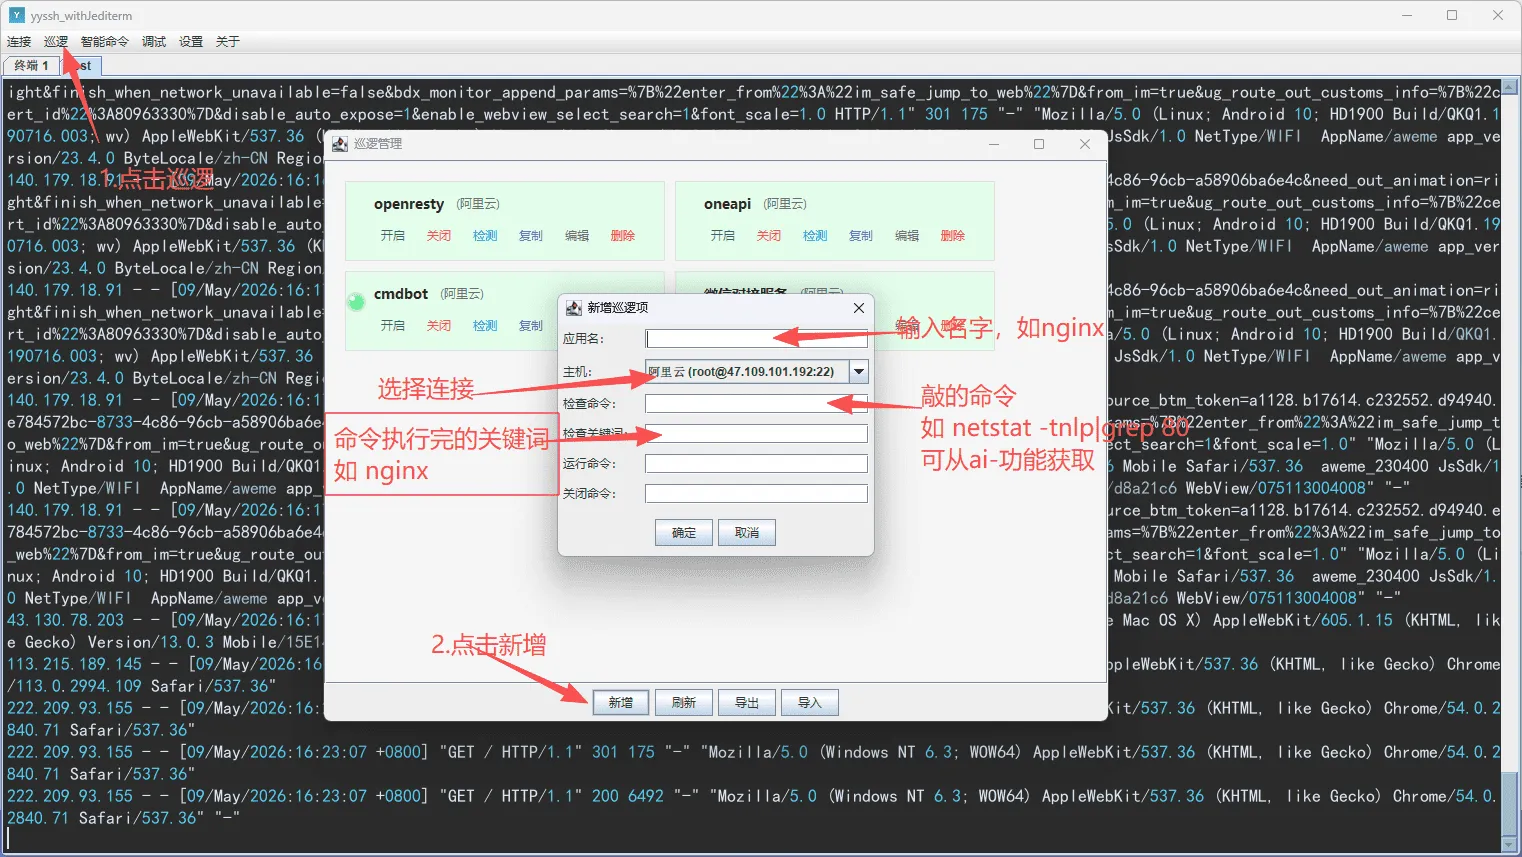Open the 调试 menu

(154, 42)
